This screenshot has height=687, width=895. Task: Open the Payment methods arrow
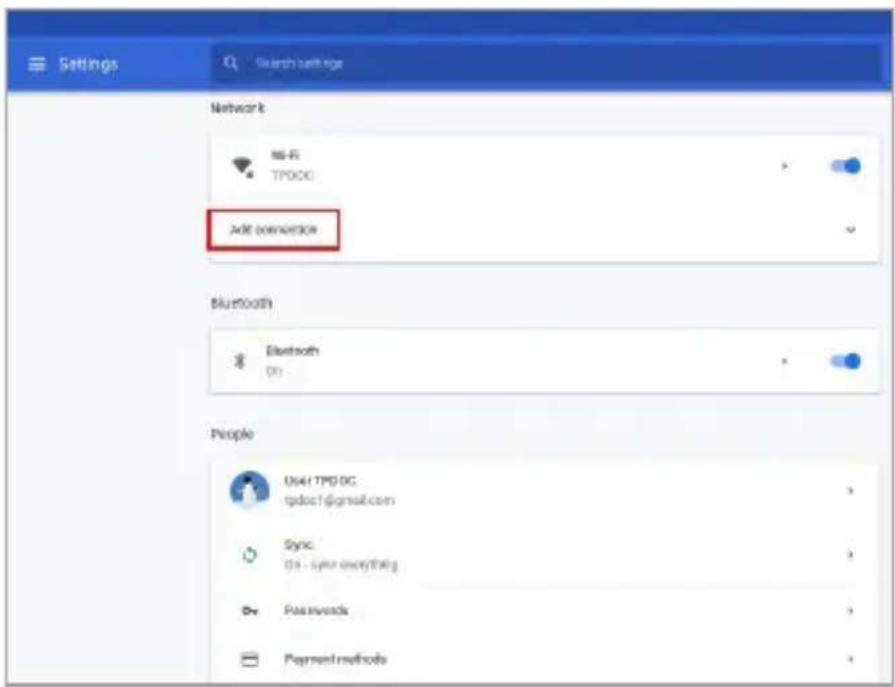pos(850,660)
